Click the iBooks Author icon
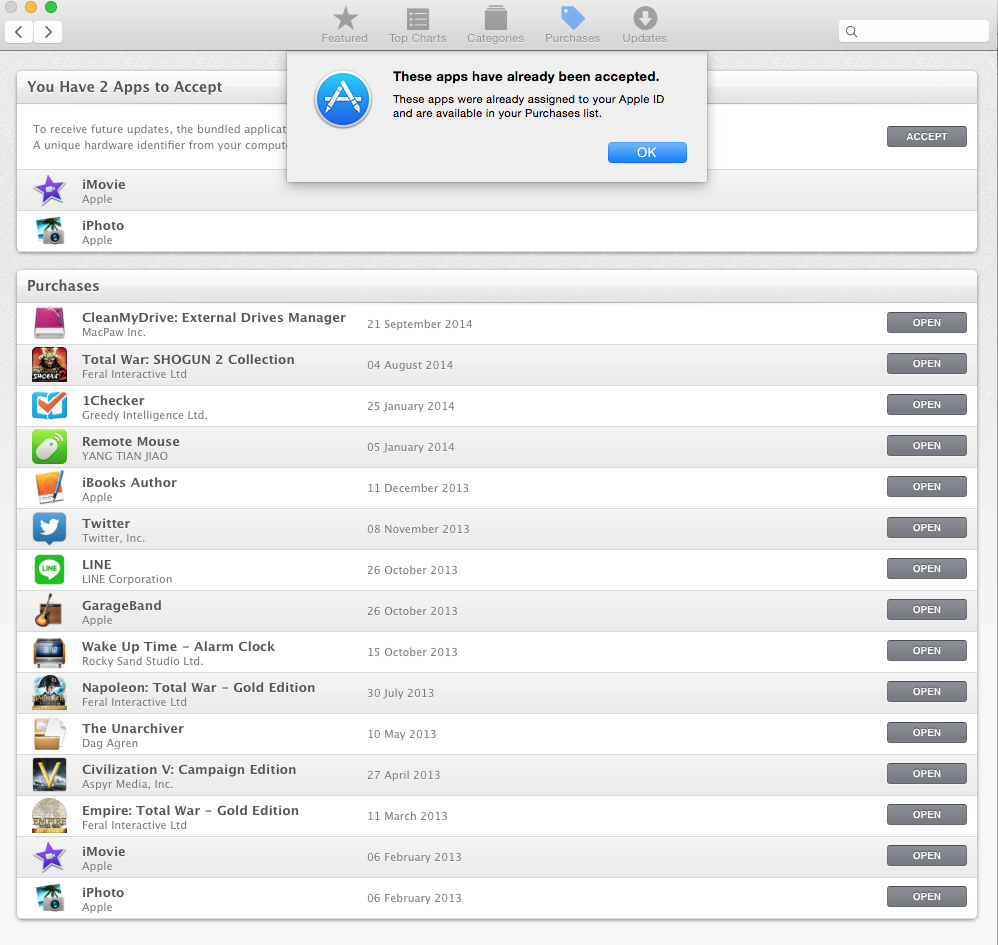This screenshot has height=945, width=998. [x=50, y=487]
